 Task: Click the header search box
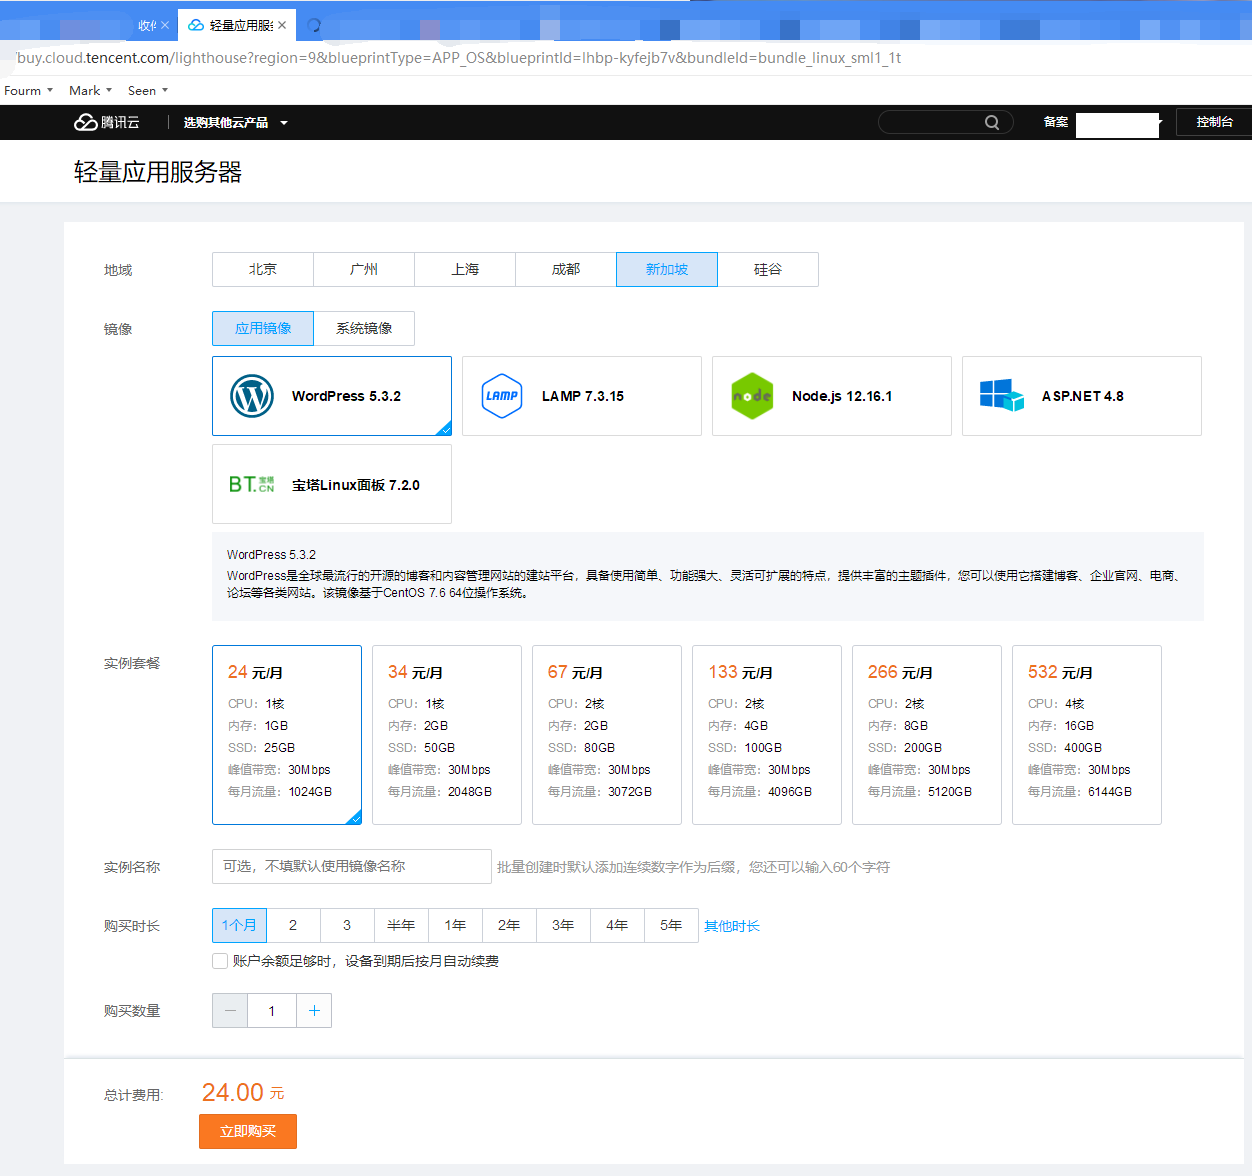(x=946, y=122)
